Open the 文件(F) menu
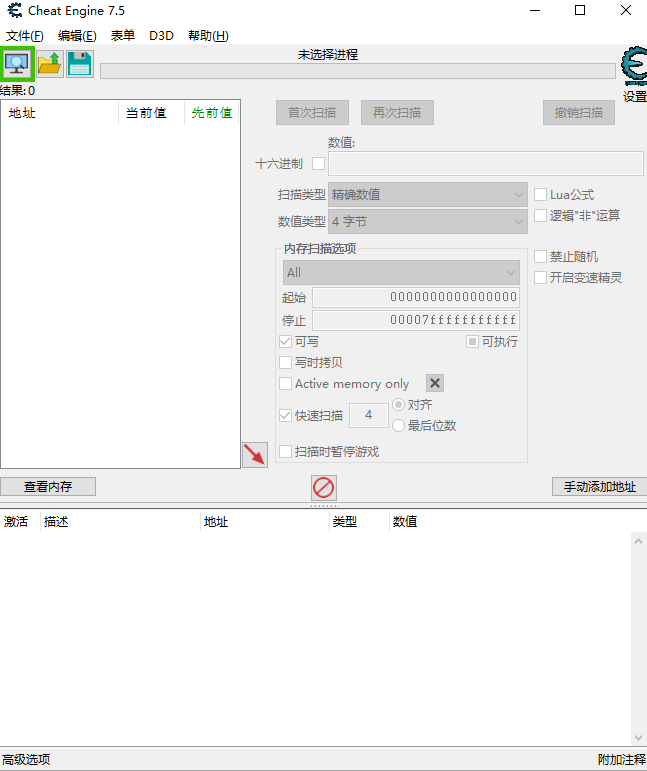 [25, 36]
